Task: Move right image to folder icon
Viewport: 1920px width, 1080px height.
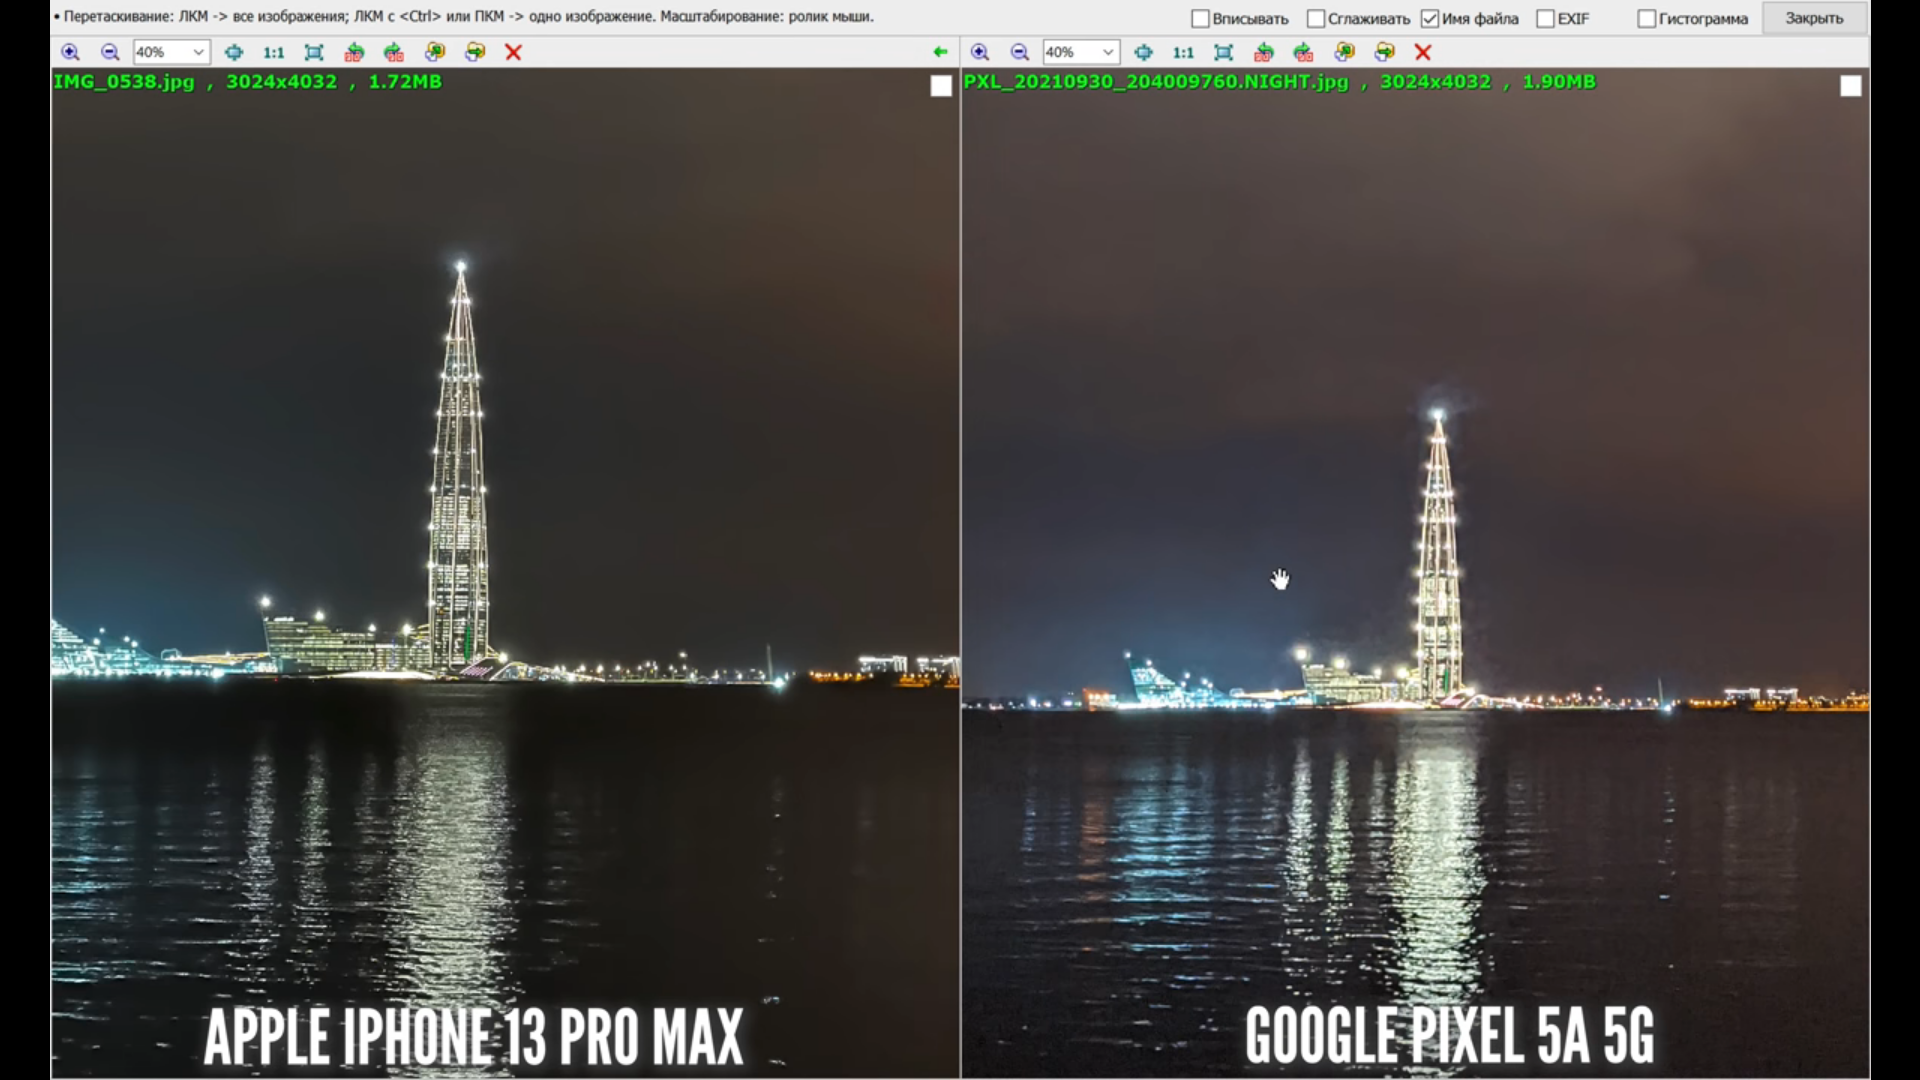Action: pyautogui.click(x=1384, y=52)
